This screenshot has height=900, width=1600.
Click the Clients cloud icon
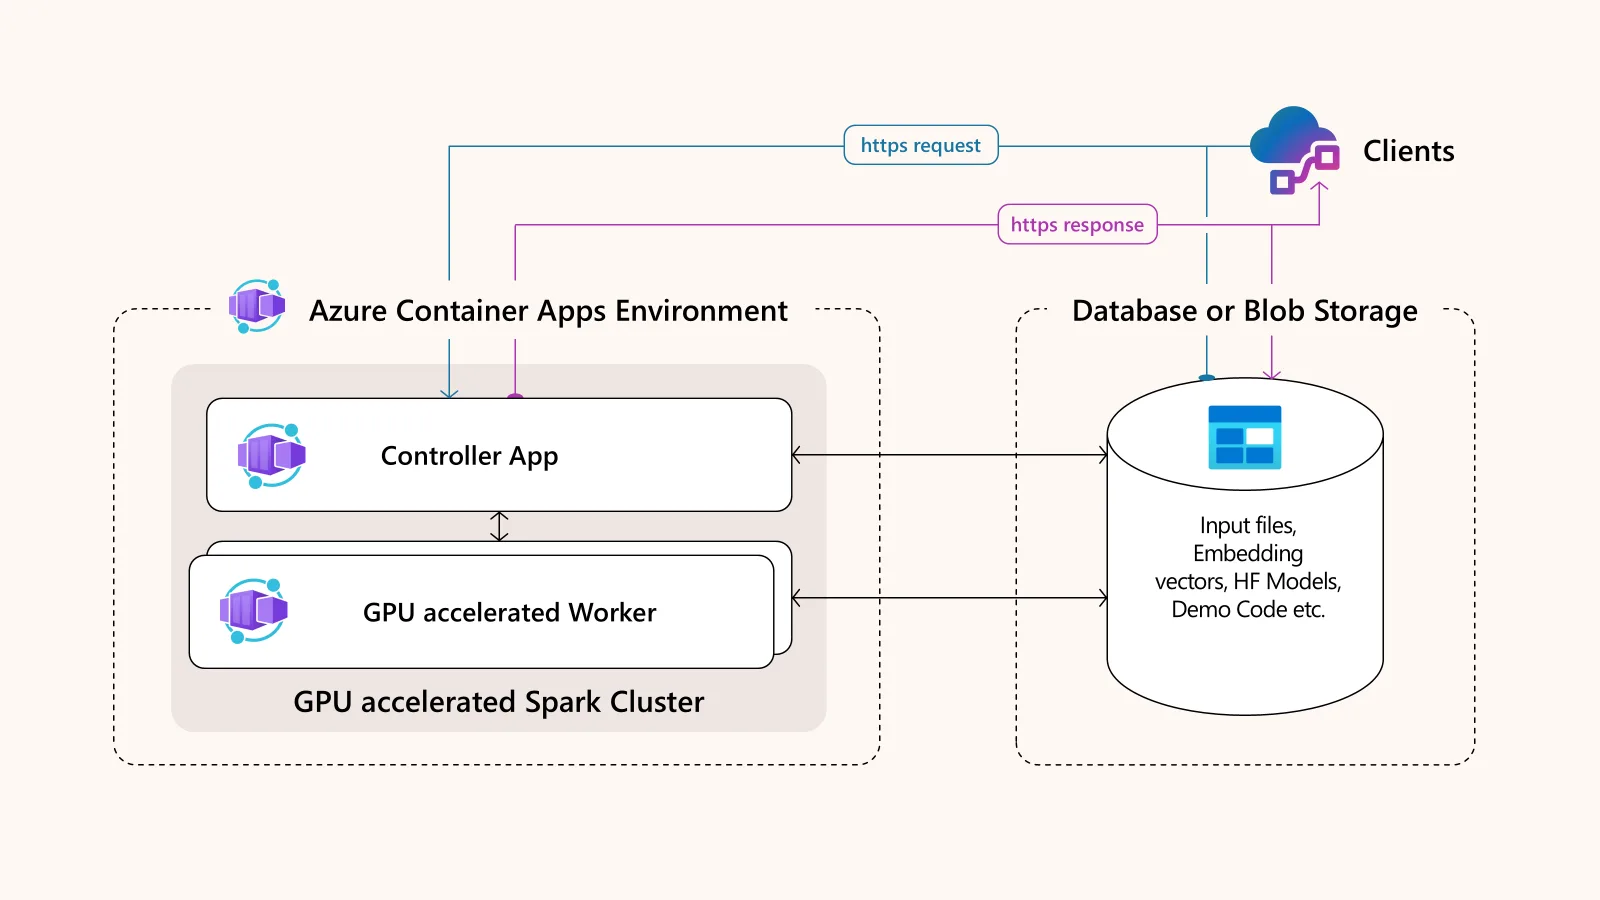point(1294,150)
